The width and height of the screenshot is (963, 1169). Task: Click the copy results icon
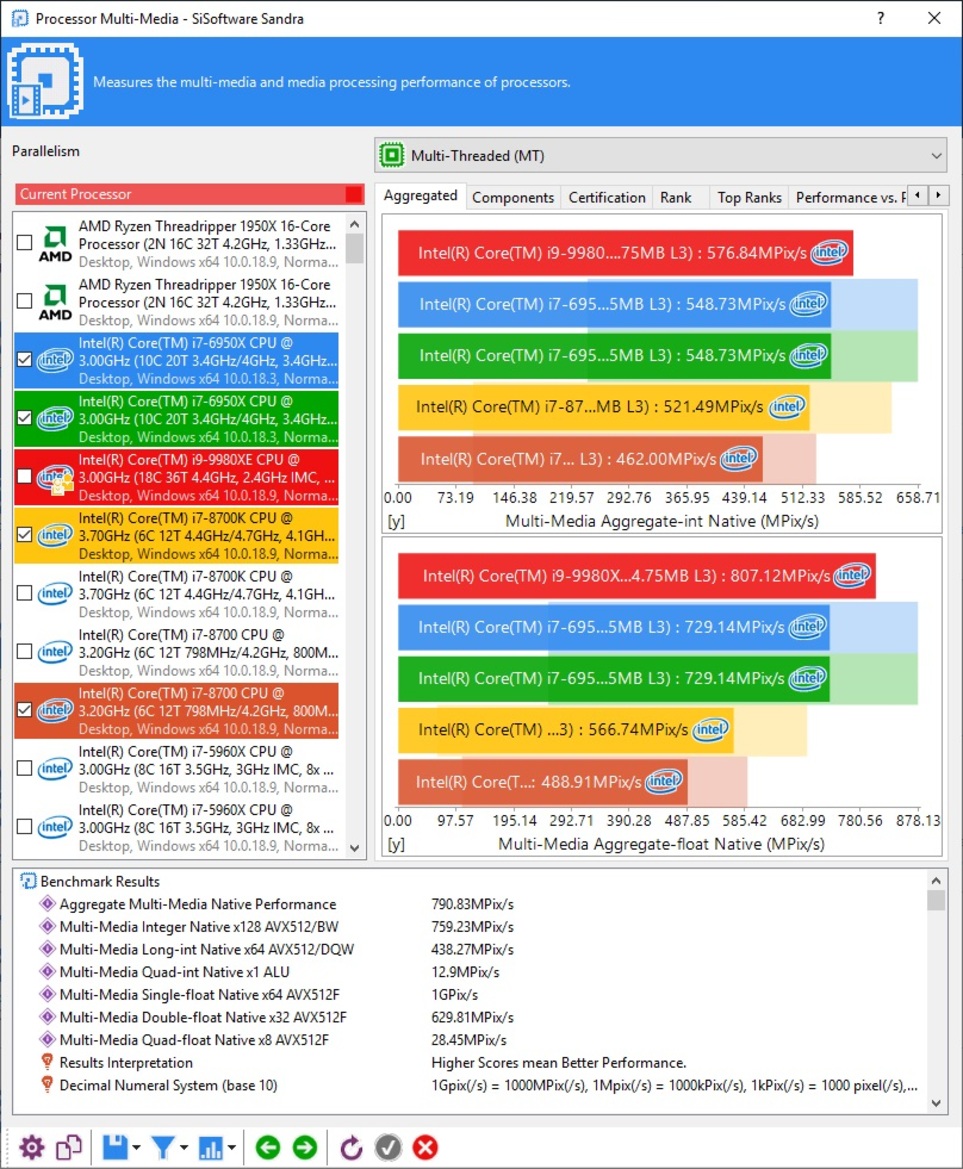tap(69, 1147)
